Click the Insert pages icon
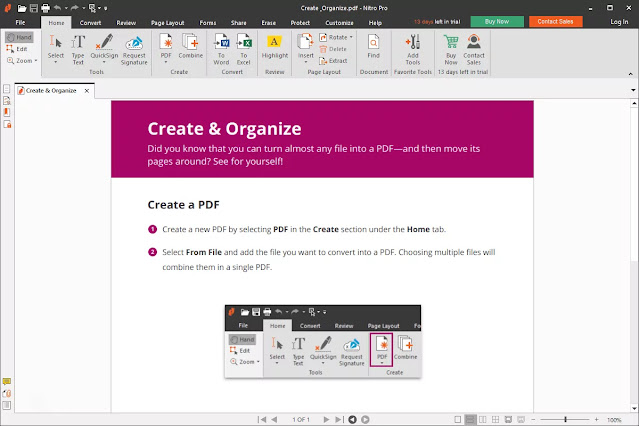 coord(305,42)
